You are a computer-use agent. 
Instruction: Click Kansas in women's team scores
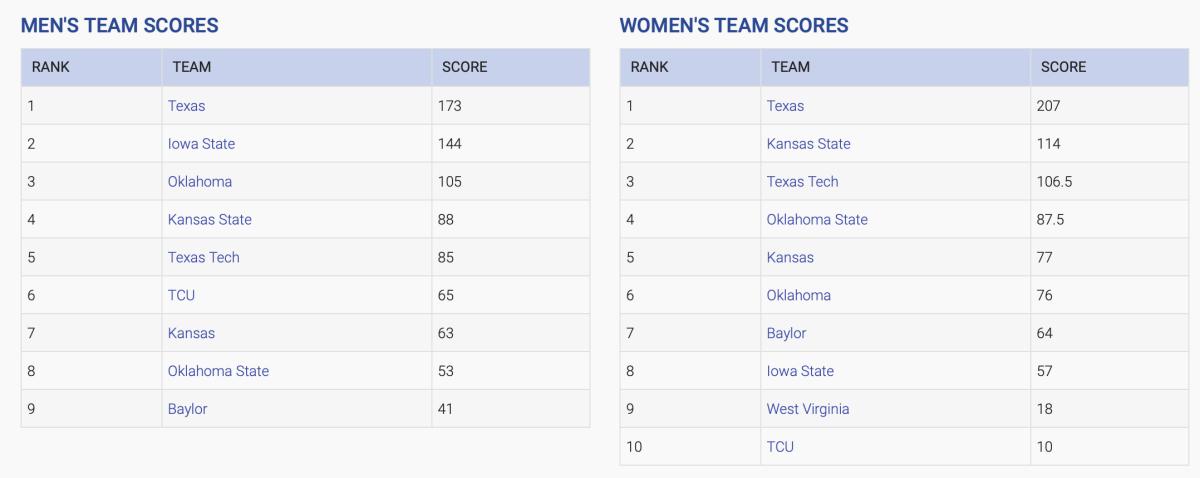[x=790, y=258]
